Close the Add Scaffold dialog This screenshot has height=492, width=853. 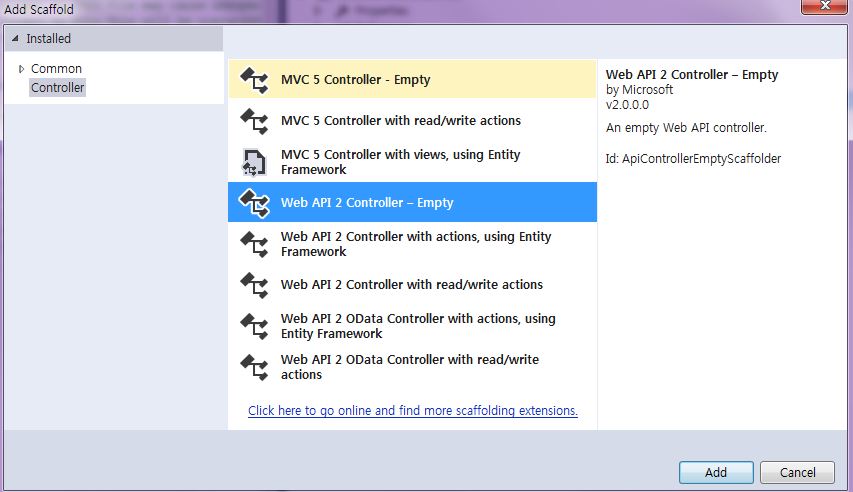pos(824,6)
